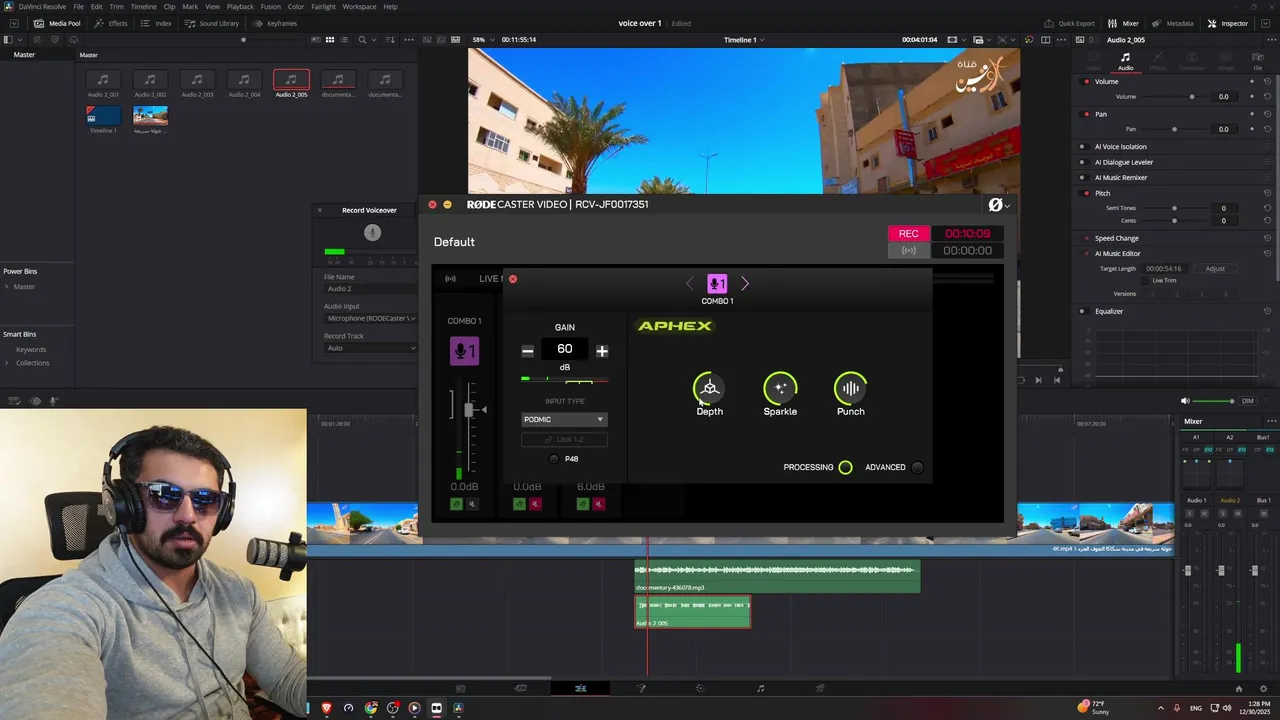Switch to the Deliver page rocket icon
This screenshot has width=1280, height=720.
pos(820,688)
